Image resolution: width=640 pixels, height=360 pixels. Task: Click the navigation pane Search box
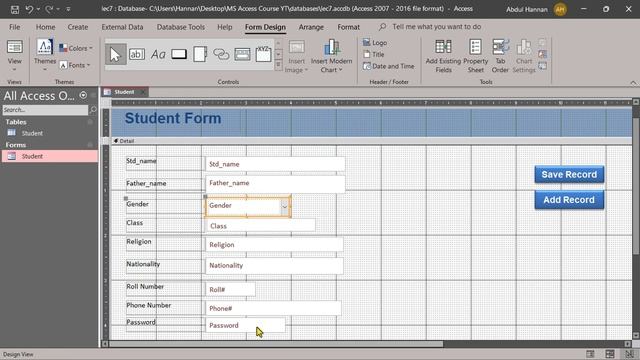[45, 110]
